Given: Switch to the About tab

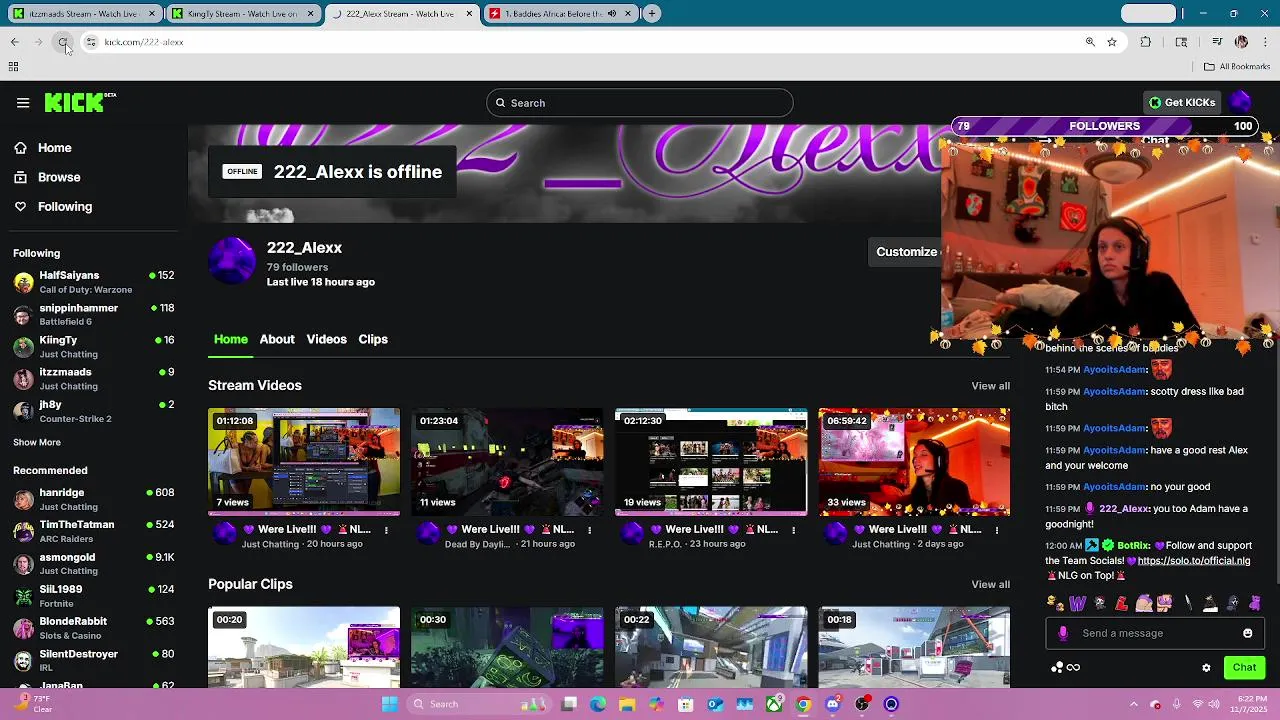Looking at the screenshot, I should [277, 339].
